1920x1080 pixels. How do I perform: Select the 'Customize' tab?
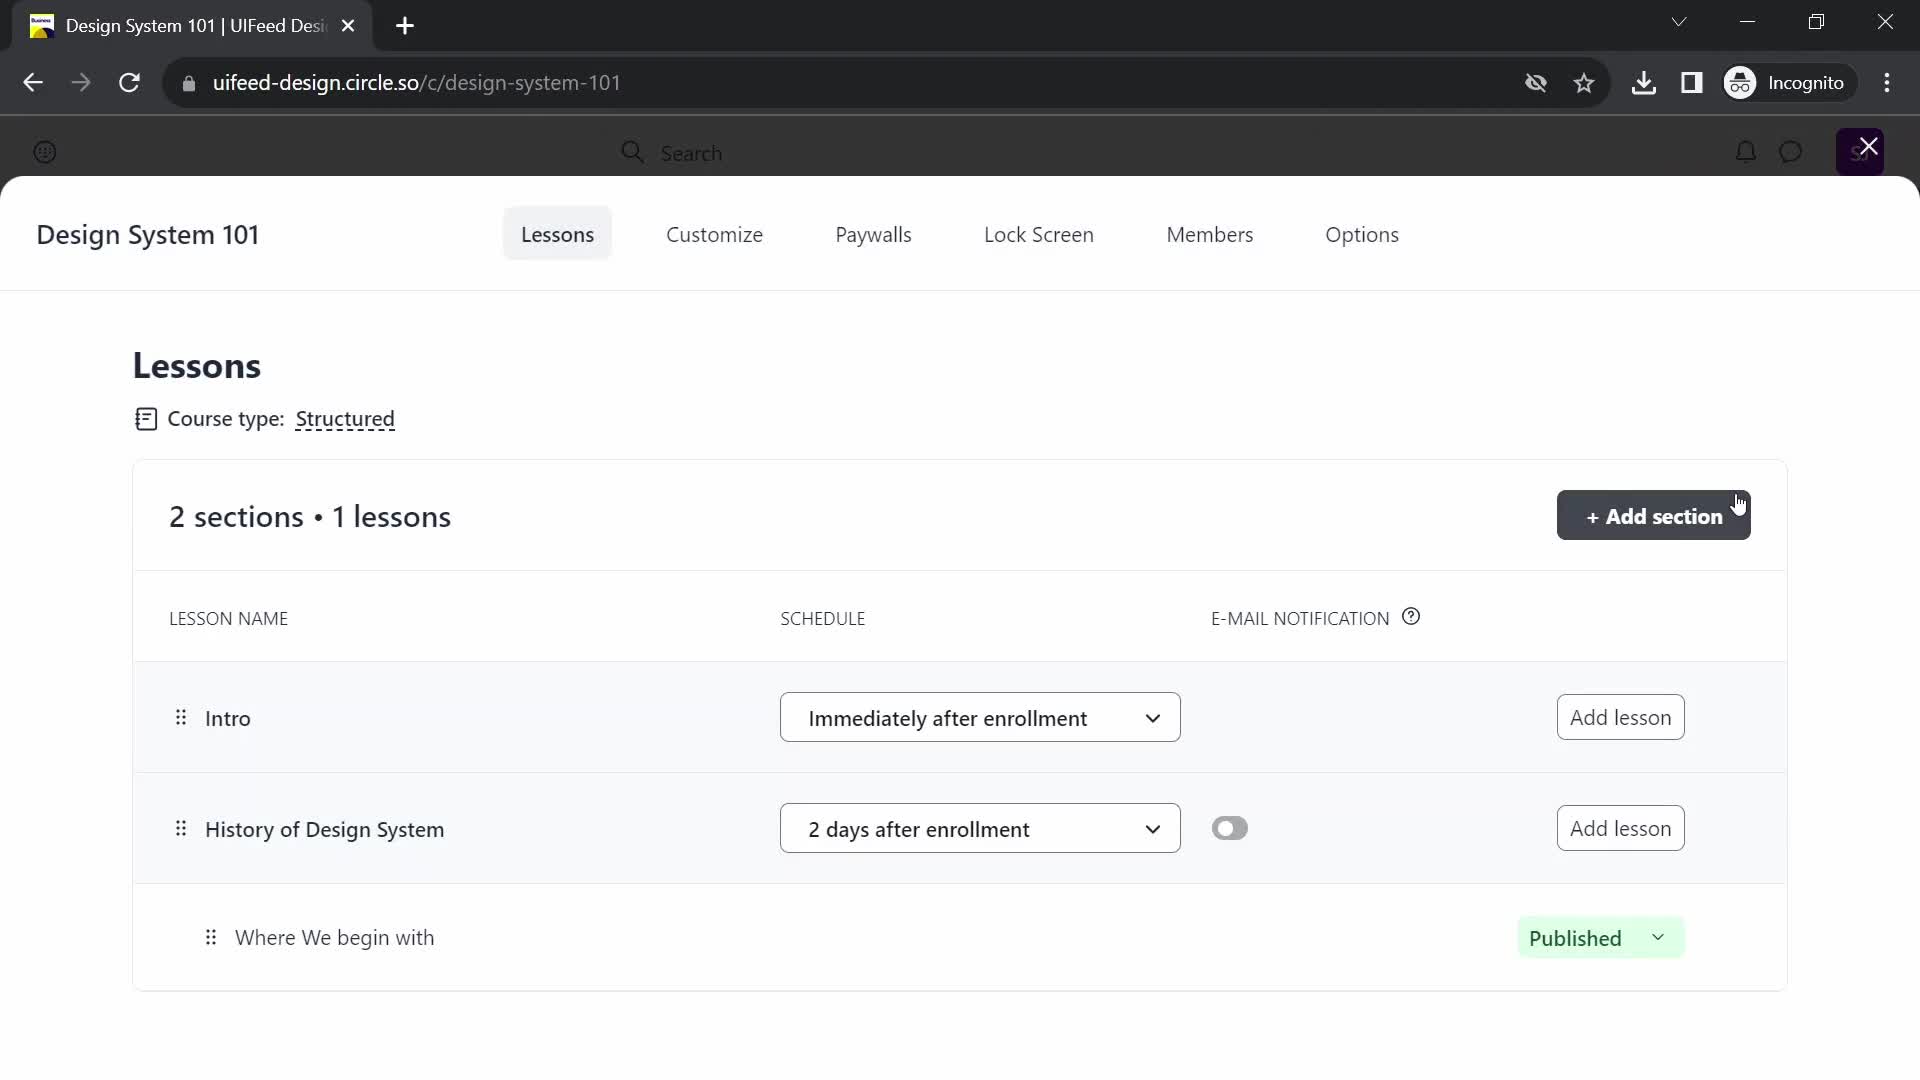713,233
